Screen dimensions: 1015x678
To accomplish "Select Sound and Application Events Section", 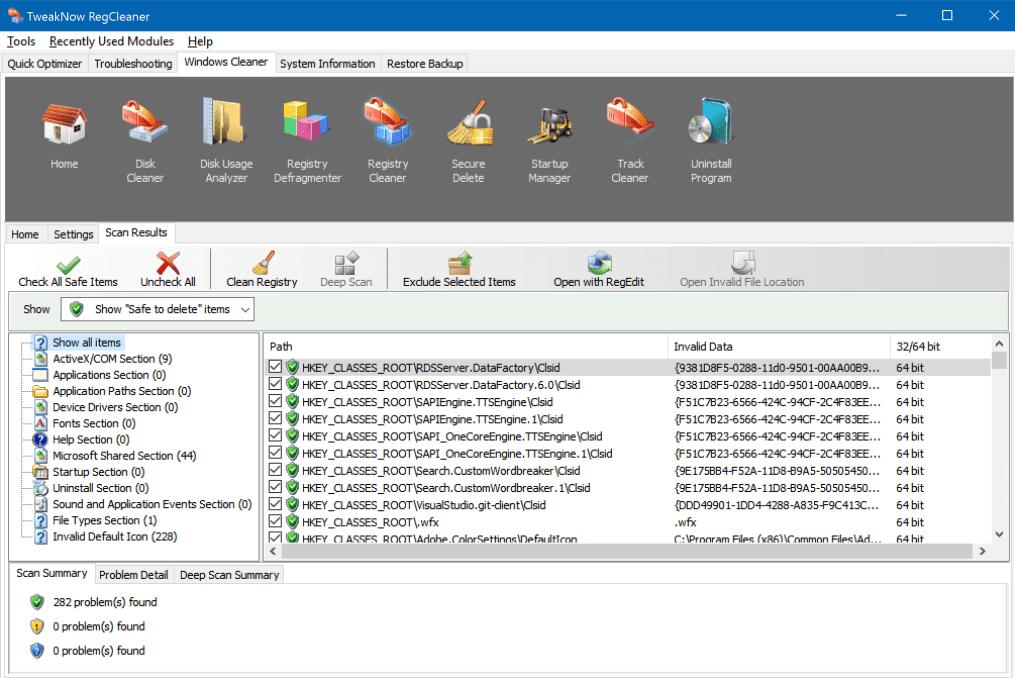I will click(x=152, y=504).
